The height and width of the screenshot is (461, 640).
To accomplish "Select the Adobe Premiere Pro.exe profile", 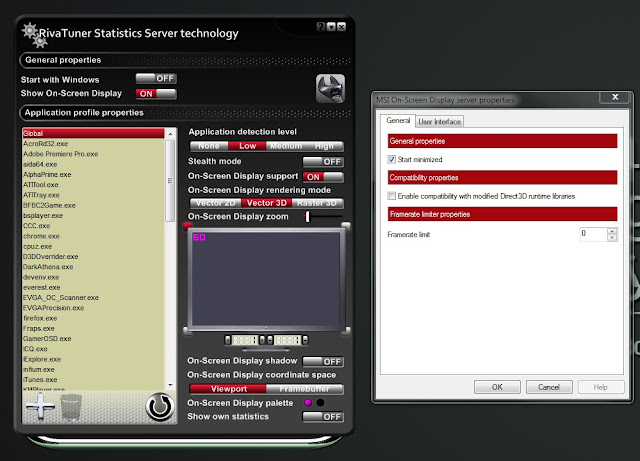I will pyautogui.click(x=93, y=154).
